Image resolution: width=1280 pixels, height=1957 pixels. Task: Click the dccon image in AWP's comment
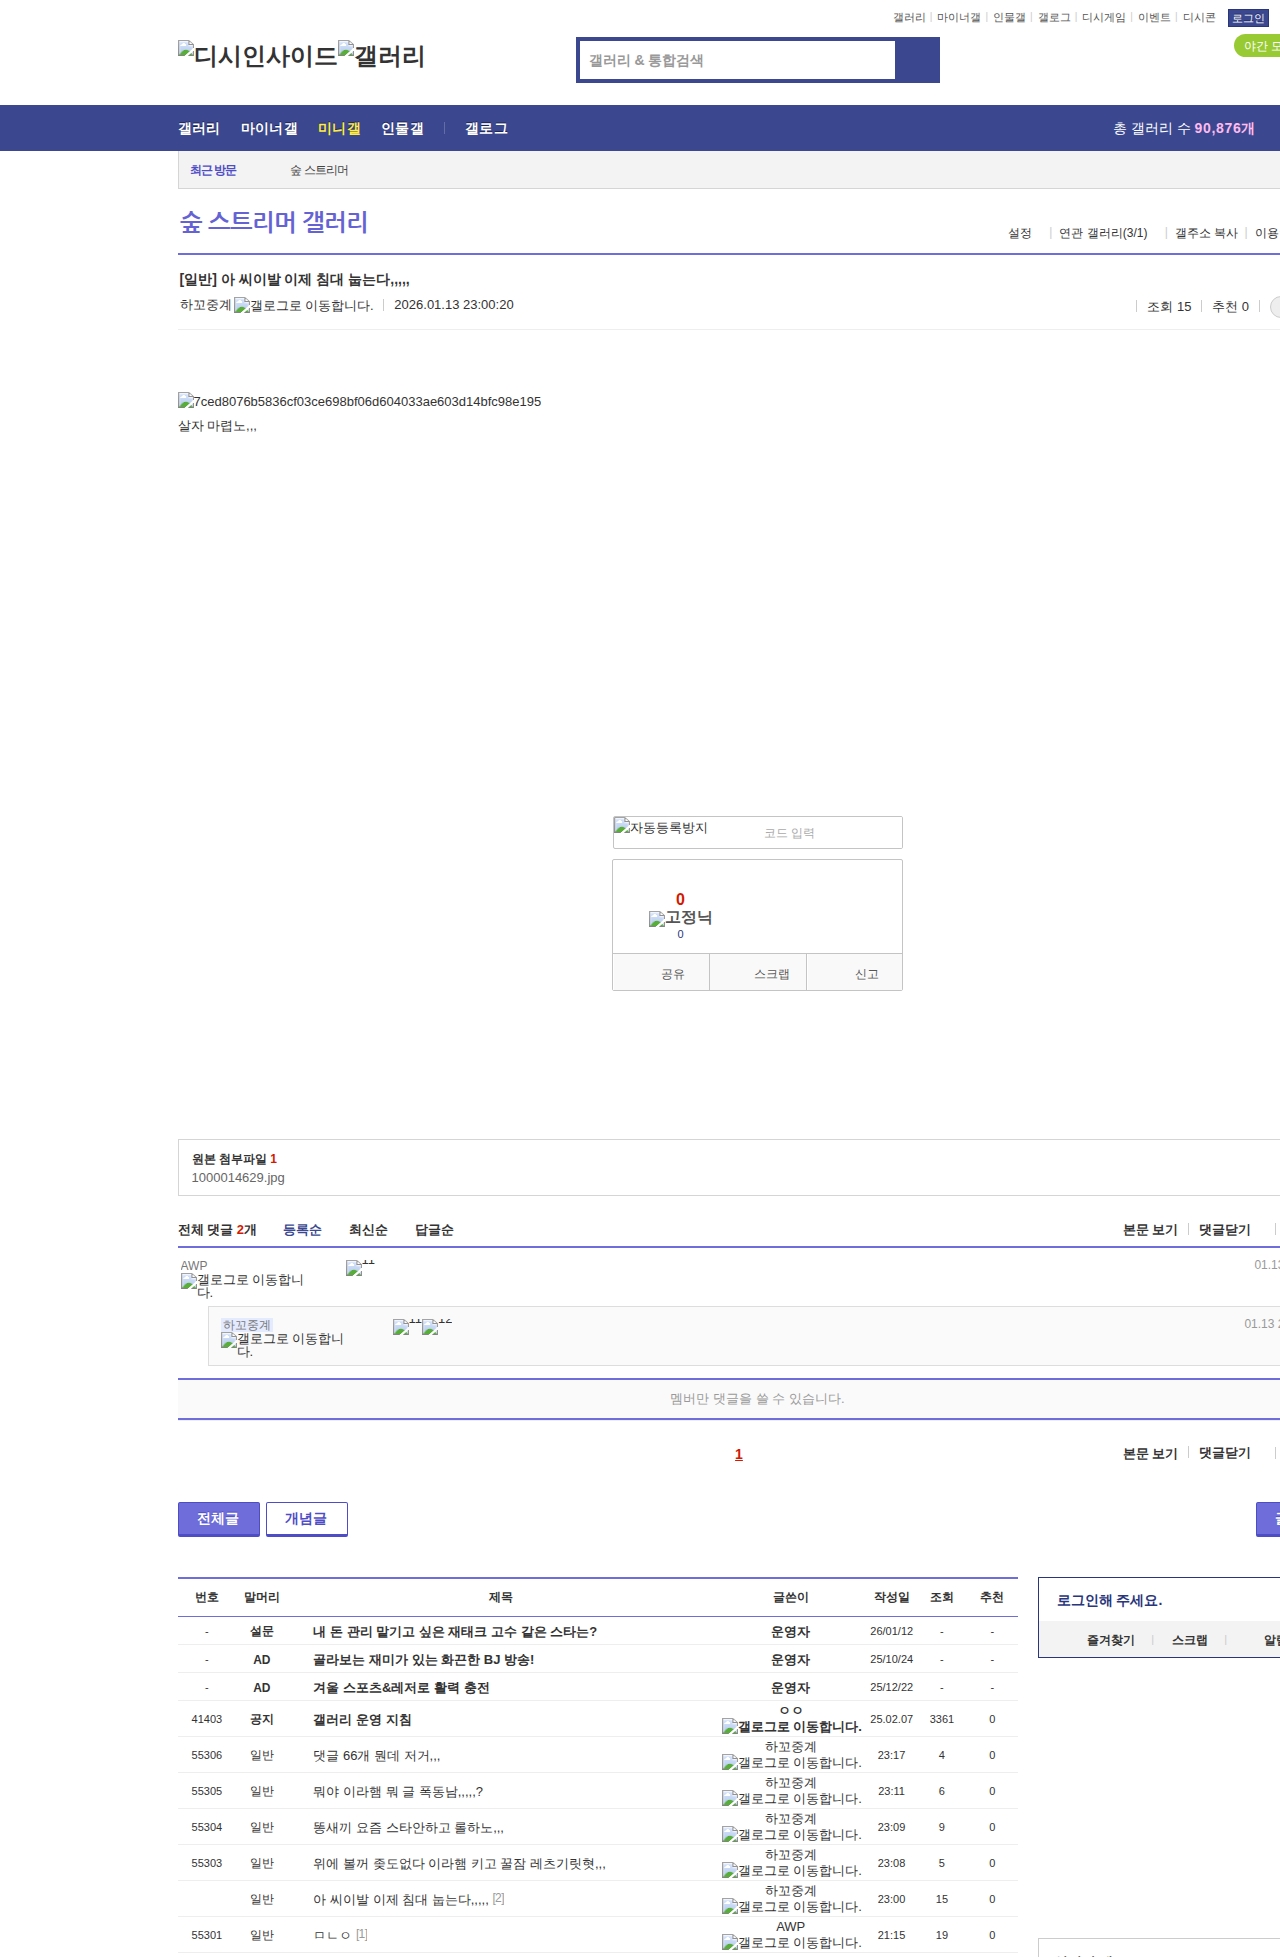click(x=359, y=1268)
